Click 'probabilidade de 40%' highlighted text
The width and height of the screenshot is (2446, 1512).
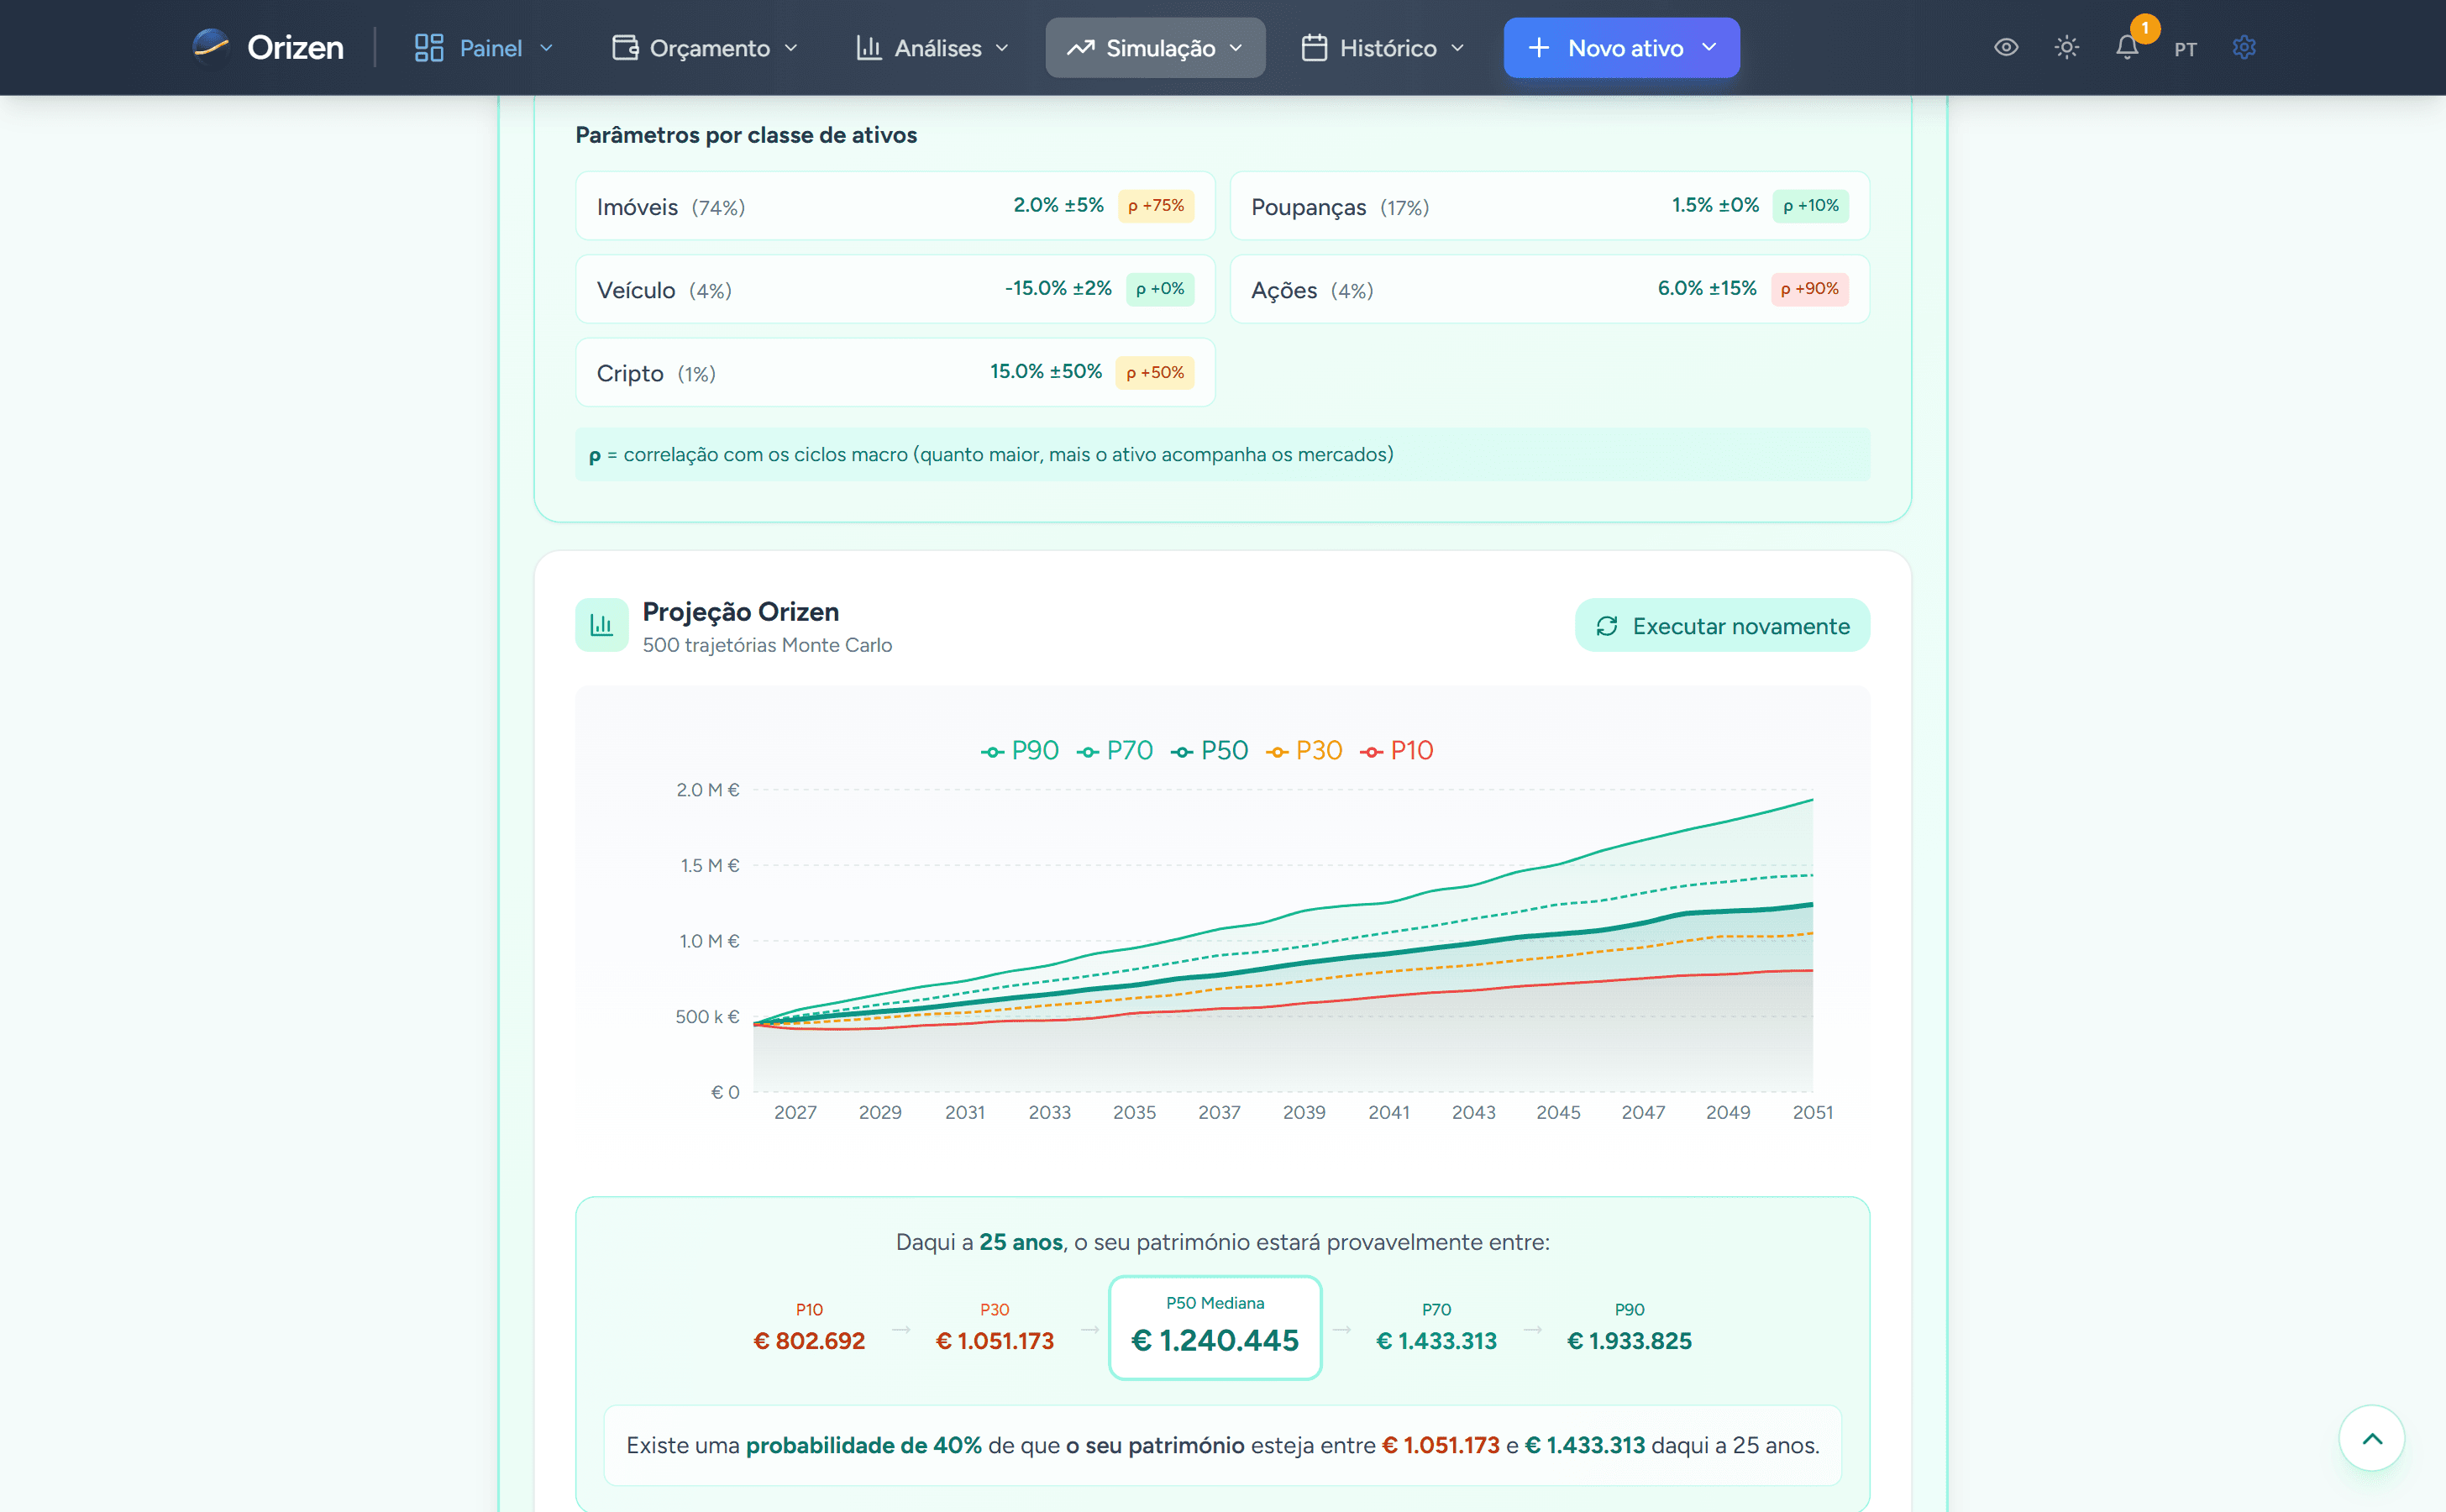[864, 1445]
